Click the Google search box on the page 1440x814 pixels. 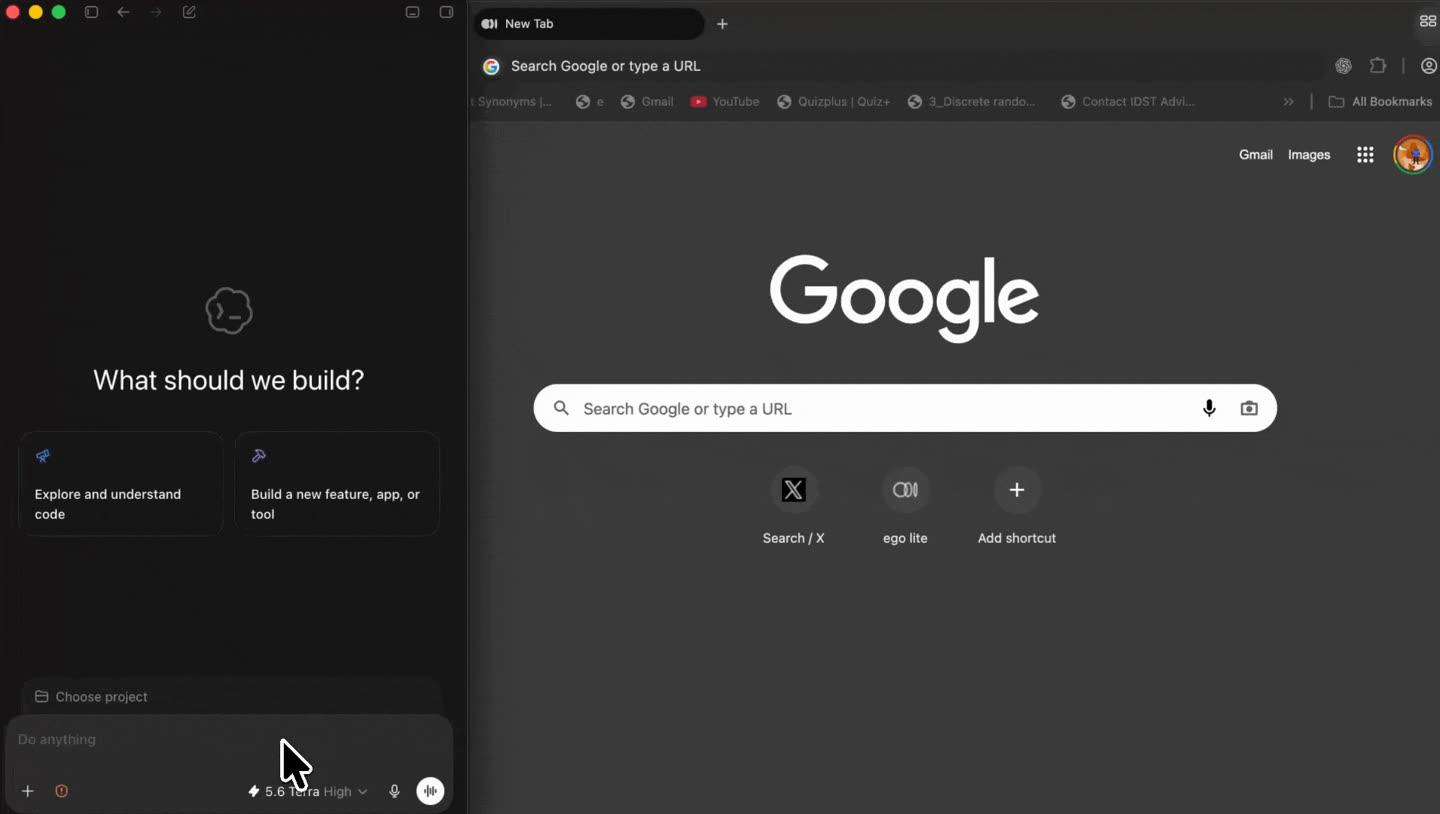pyautogui.click(x=905, y=408)
